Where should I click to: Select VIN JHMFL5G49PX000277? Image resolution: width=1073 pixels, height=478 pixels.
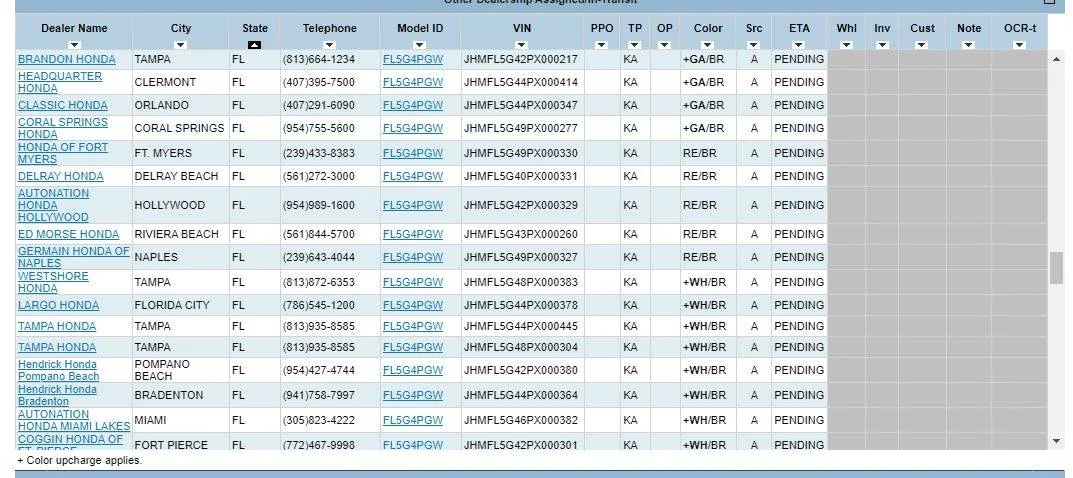point(520,128)
